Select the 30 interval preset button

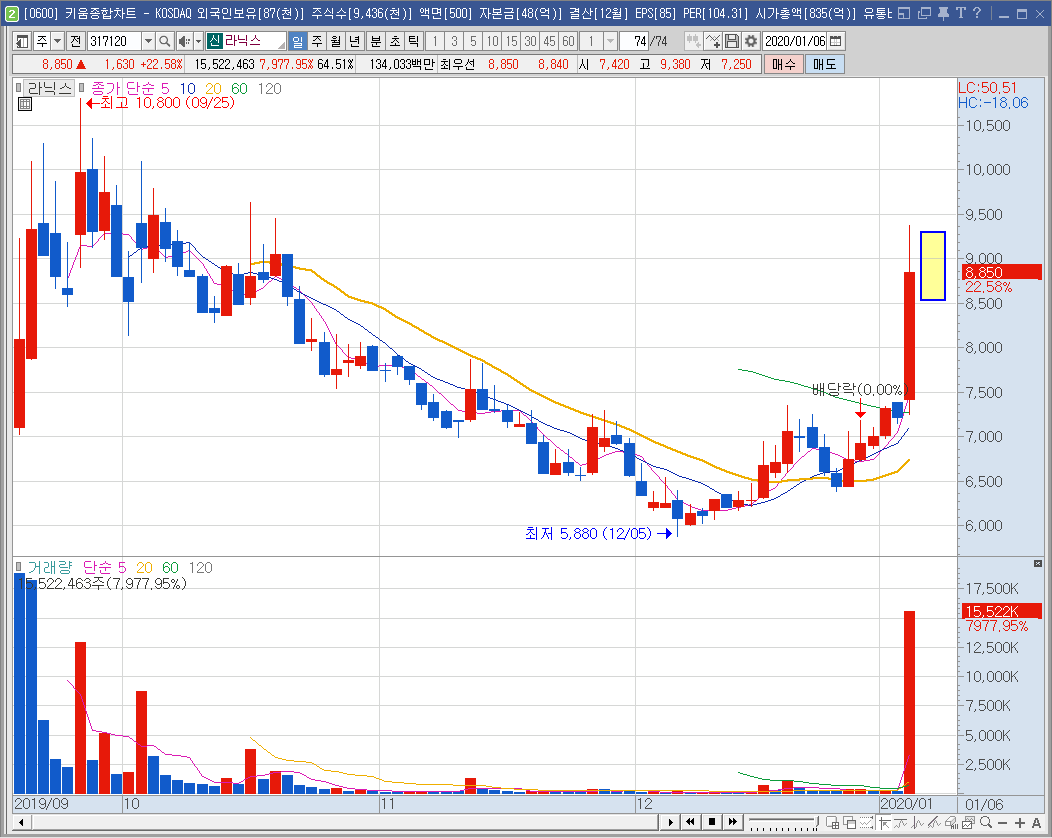click(530, 42)
